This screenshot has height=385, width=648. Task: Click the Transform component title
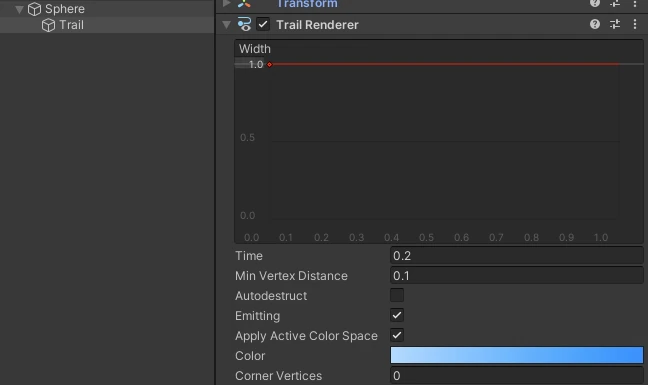(x=307, y=4)
